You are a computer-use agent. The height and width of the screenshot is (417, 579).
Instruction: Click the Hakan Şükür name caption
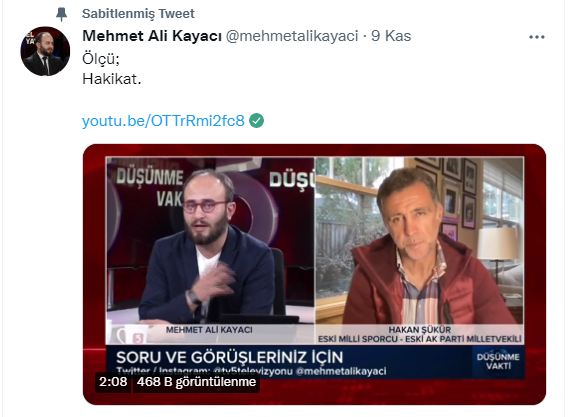pyautogui.click(x=419, y=329)
